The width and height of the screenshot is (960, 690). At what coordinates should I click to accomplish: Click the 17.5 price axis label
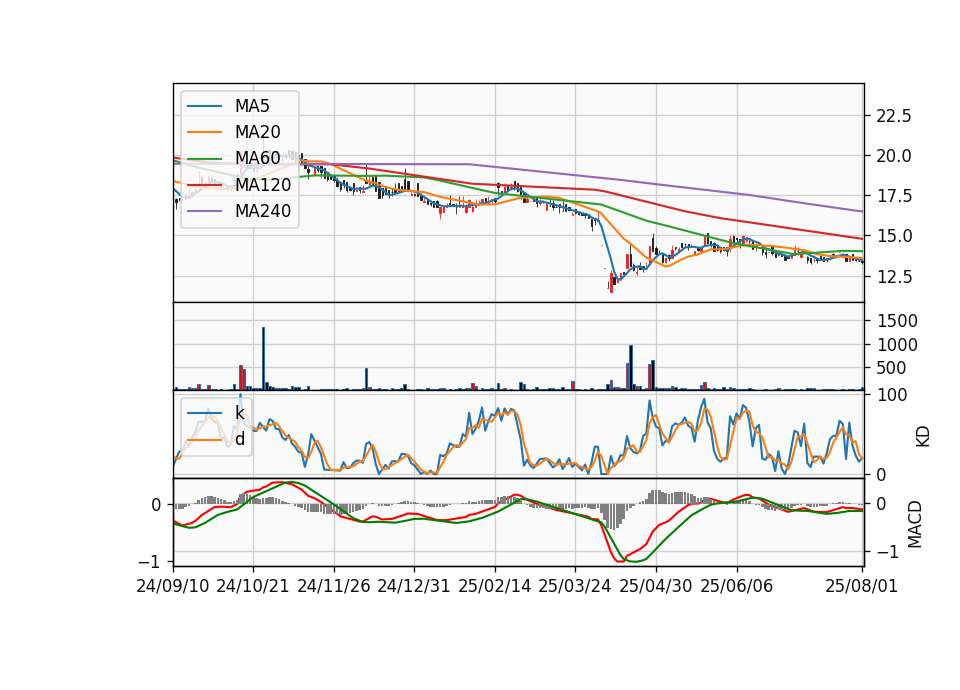pyautogui.click(x=894, y=197)
